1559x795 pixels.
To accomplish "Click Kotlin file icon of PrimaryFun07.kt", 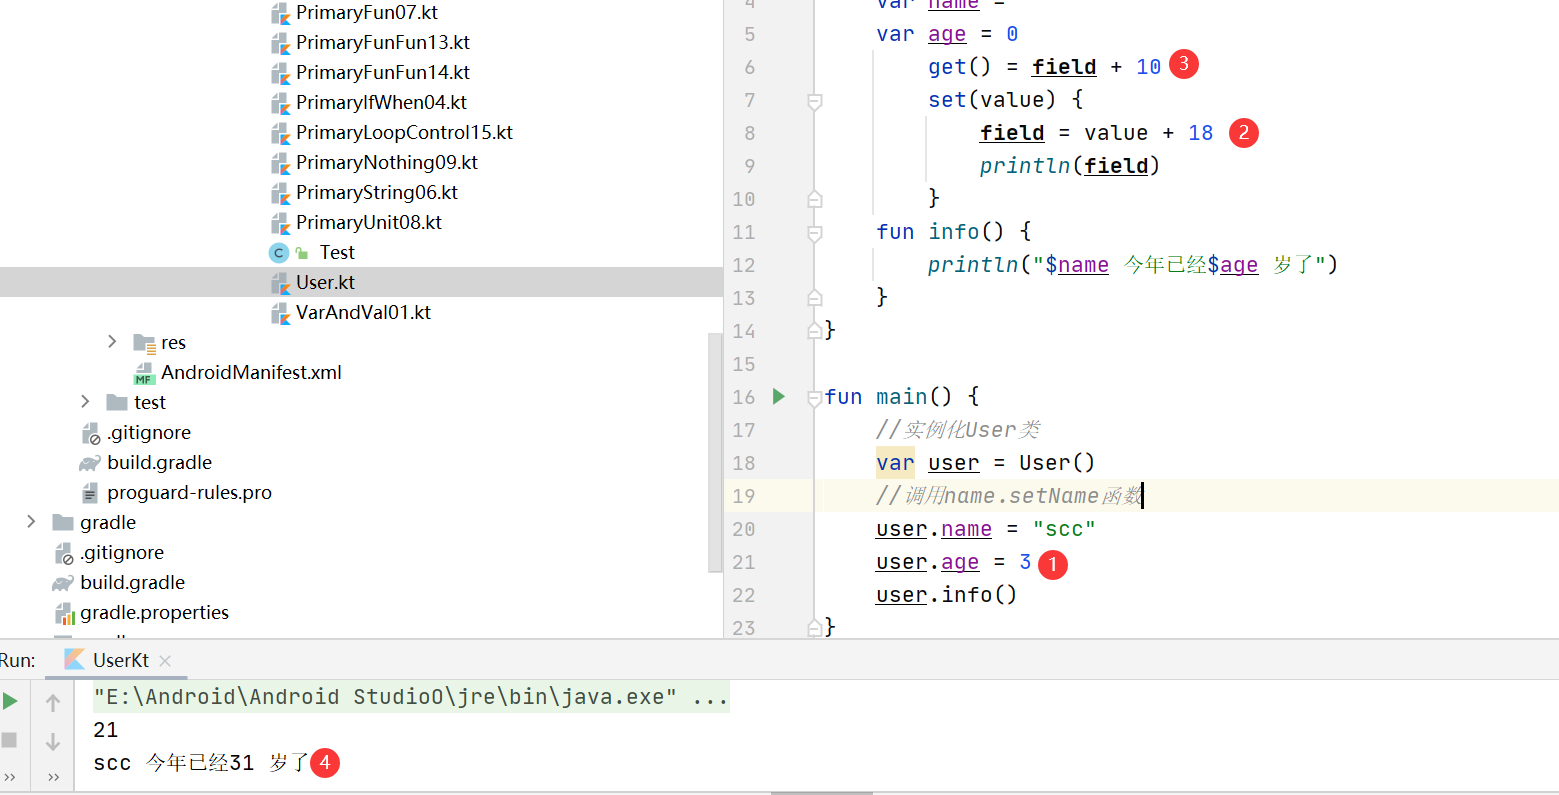I will point(280,14).
